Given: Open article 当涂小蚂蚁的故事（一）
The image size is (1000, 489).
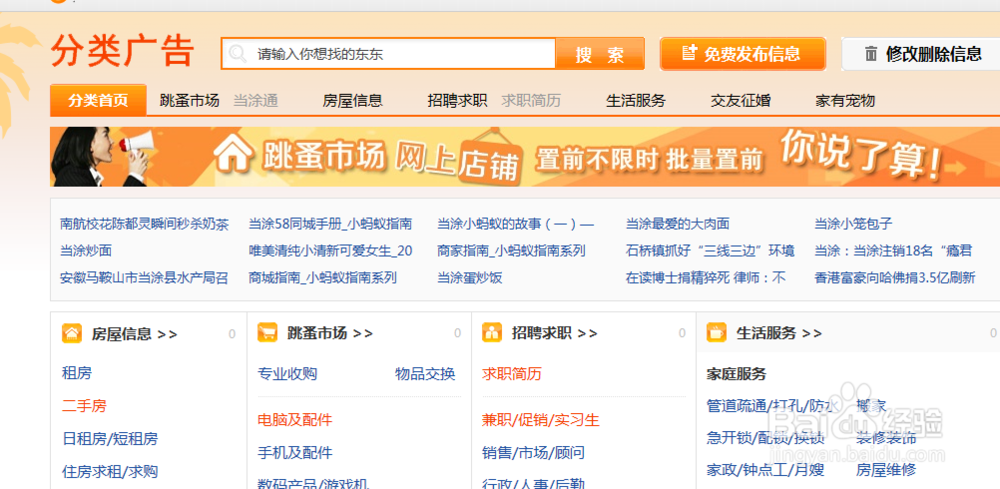Looking at the screenshot, I should tap(515, 224).
